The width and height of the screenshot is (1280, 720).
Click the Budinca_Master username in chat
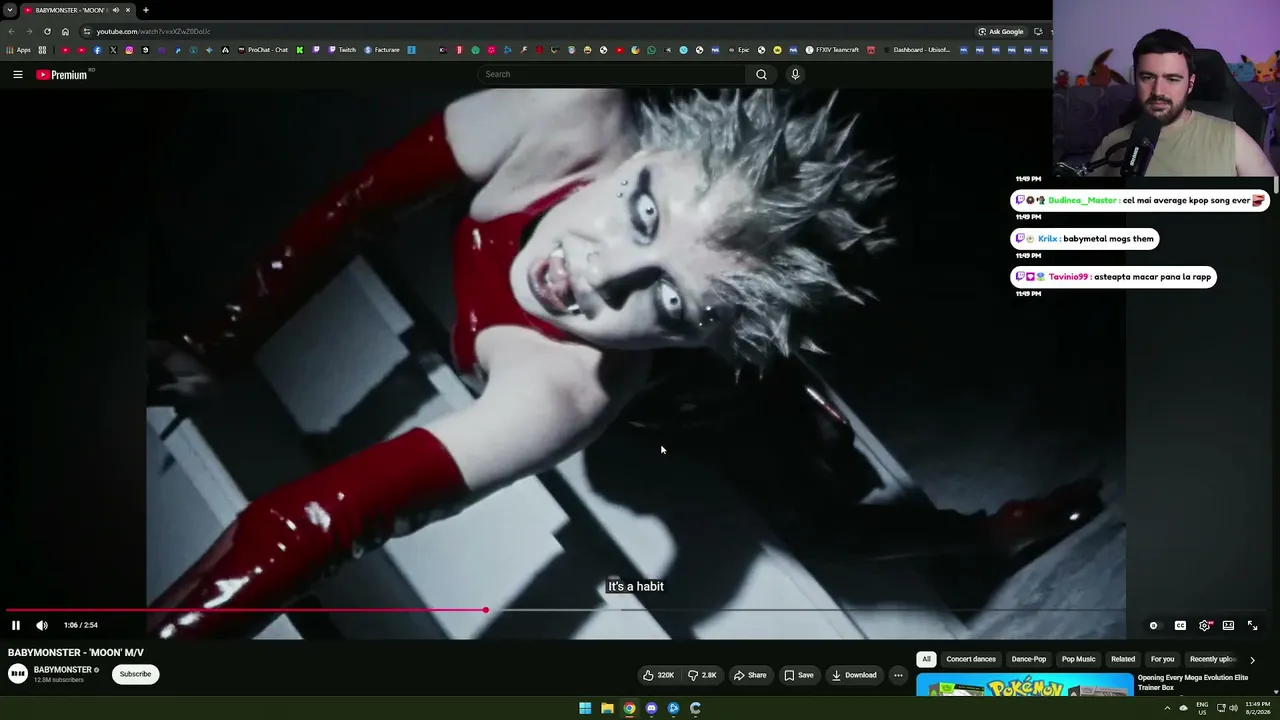(x=1082, y=200)
